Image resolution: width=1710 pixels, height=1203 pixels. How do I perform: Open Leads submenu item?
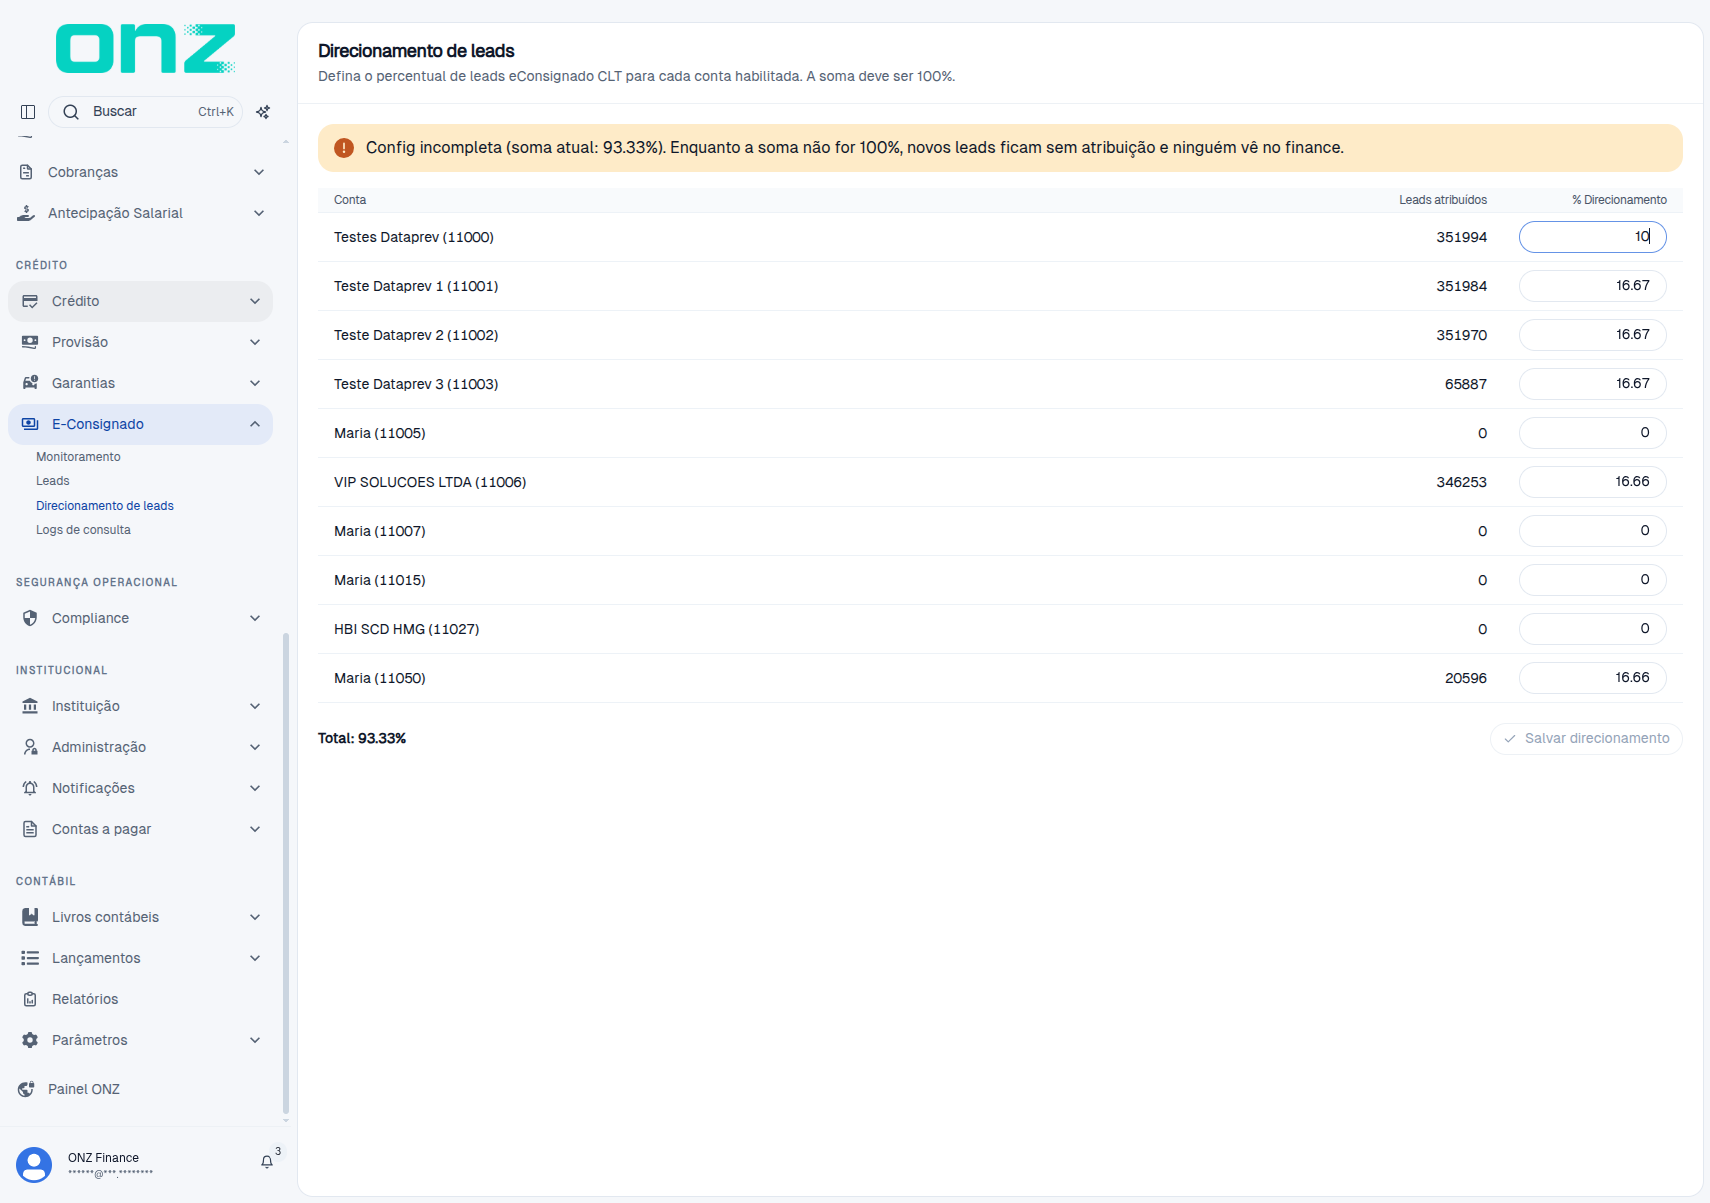[53, 481]
